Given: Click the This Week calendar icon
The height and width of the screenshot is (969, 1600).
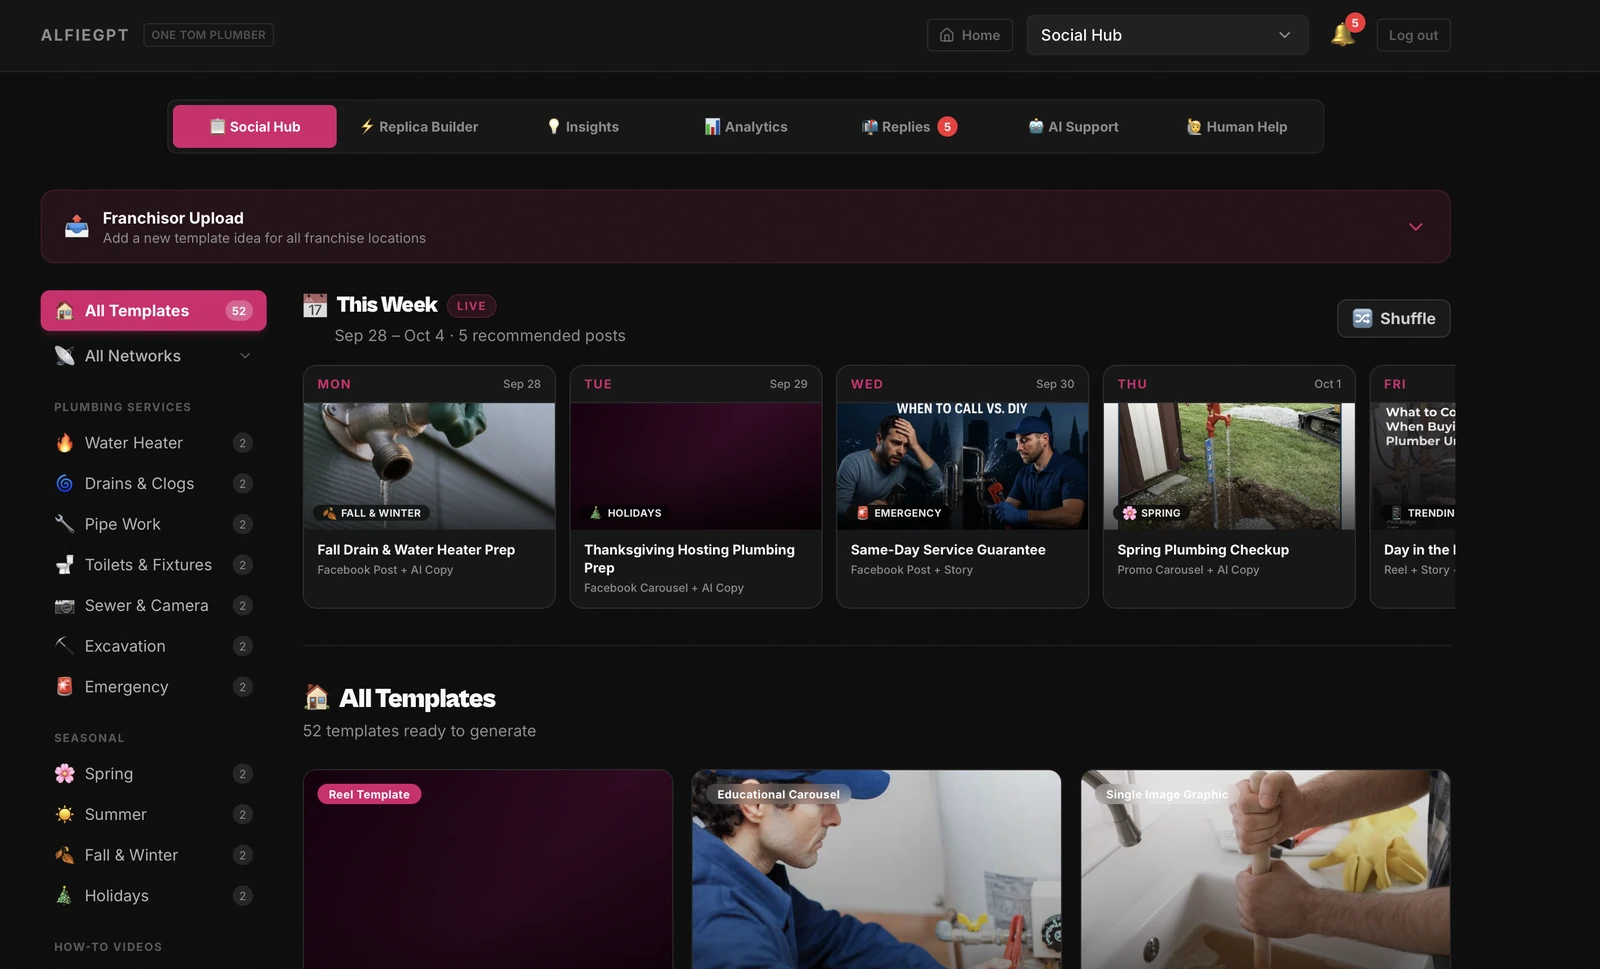Looking at the screenshot, I should click(315, 305).
